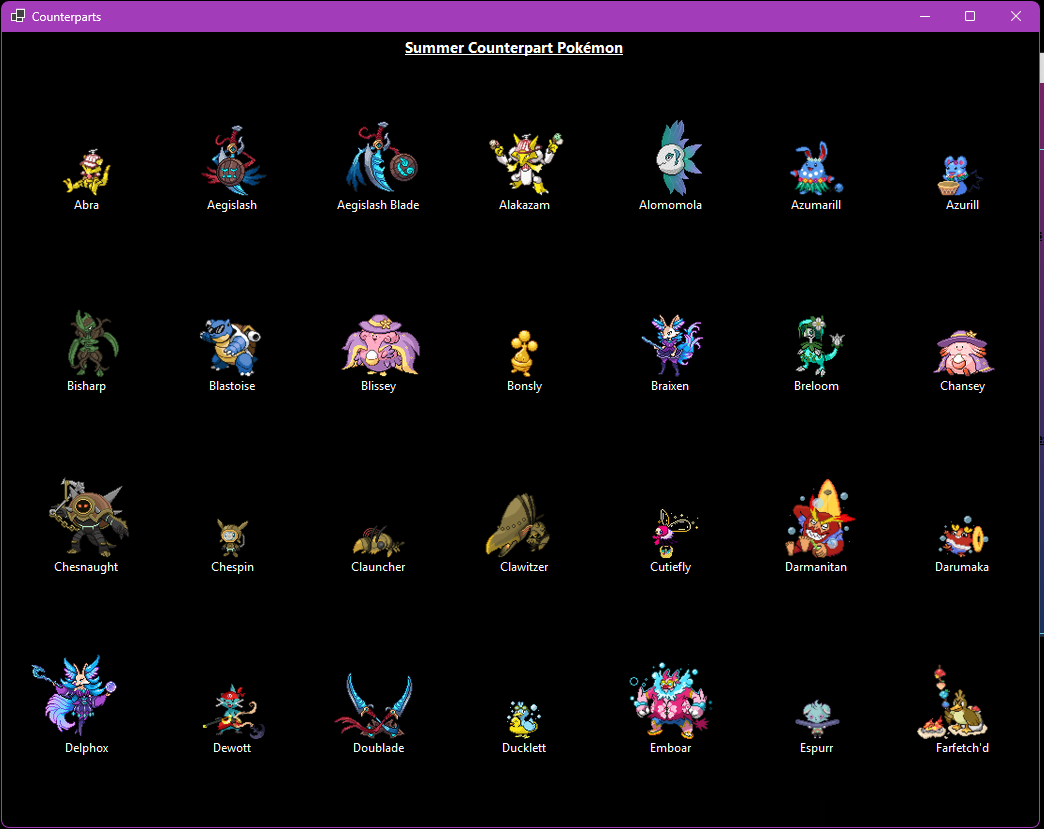Click the Blastoise with sunglasses sprite
1044x829 pixels.
(x=230, y=347)
